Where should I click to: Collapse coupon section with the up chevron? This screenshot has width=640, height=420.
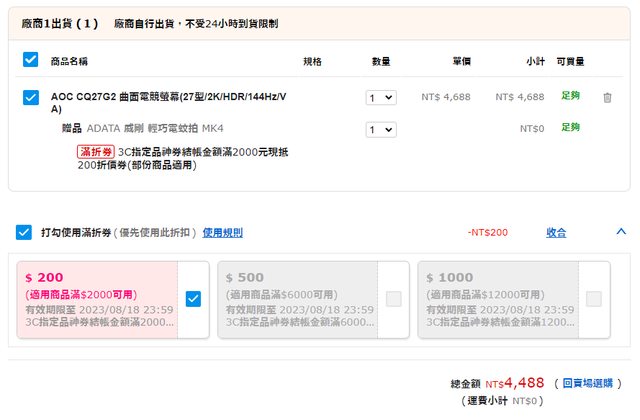click(620, 232)
